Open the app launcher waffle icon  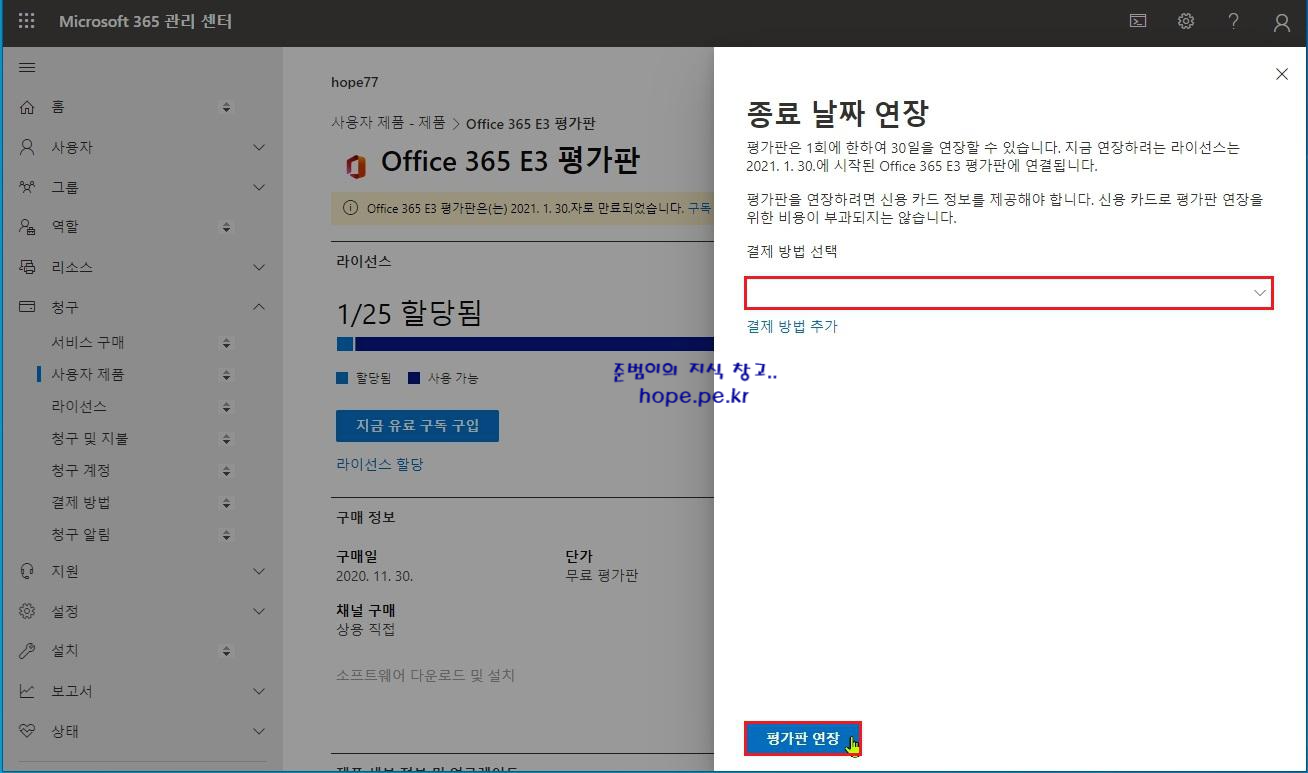point(27,21)
